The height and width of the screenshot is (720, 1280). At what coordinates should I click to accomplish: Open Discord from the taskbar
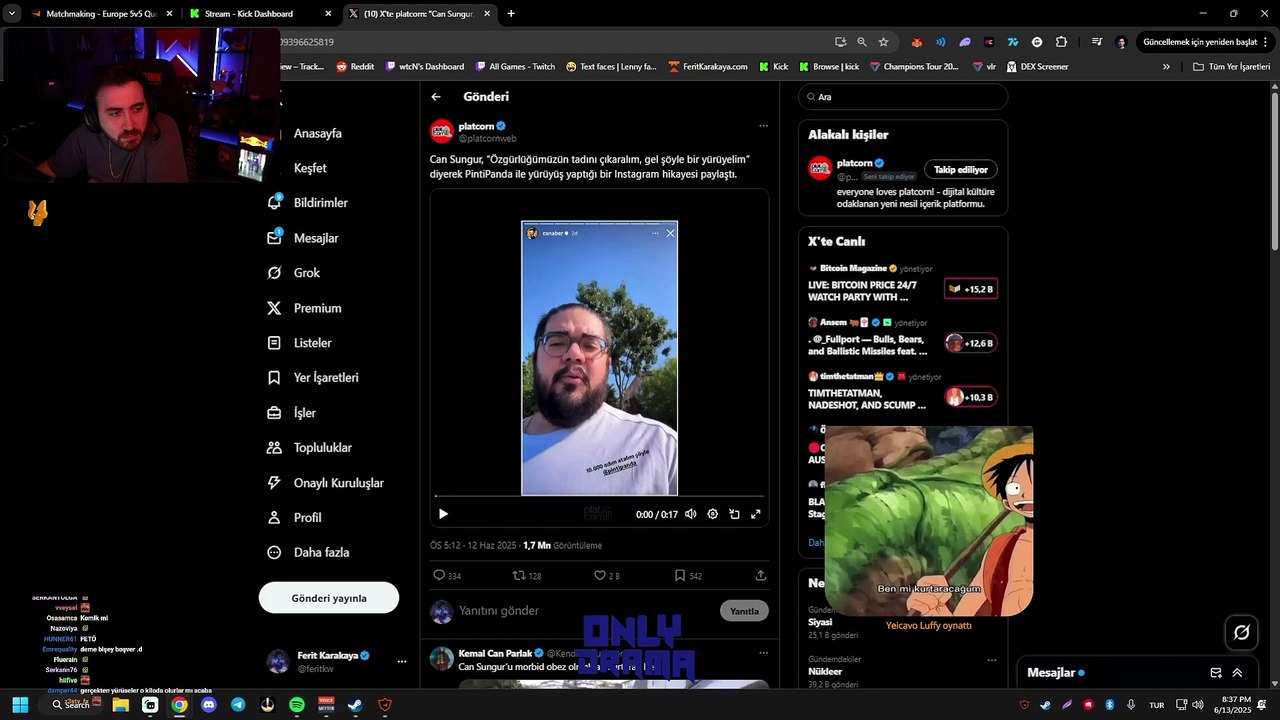pyautogui.click(x=208, y=705)
